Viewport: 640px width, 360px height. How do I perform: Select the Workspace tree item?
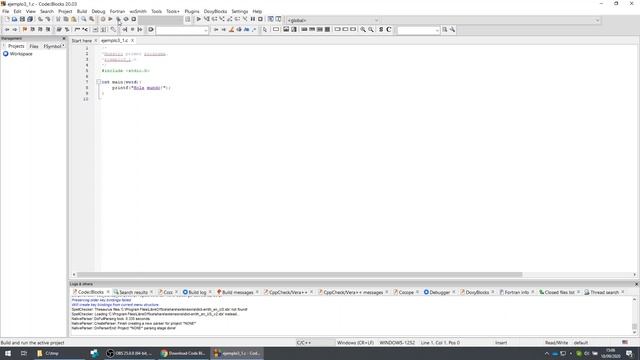[x=21, y=54]
